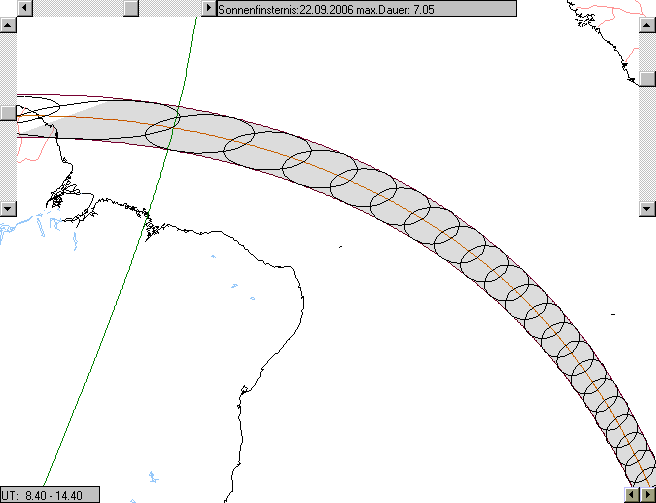
Task: Click the left vertical scrollbar's down arrow
Action: [x=8, y=208]
